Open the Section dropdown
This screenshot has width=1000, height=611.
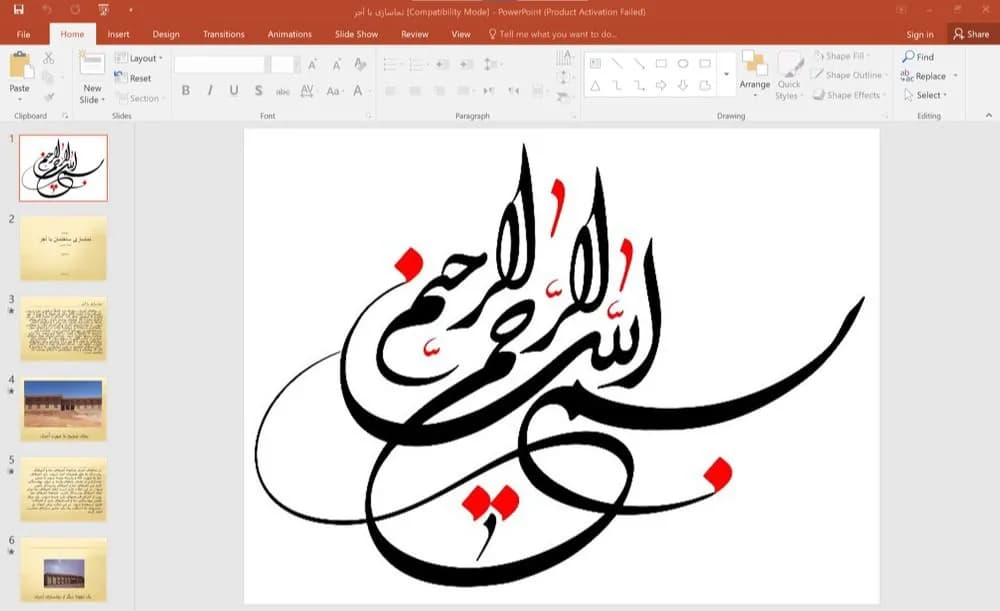140,98
